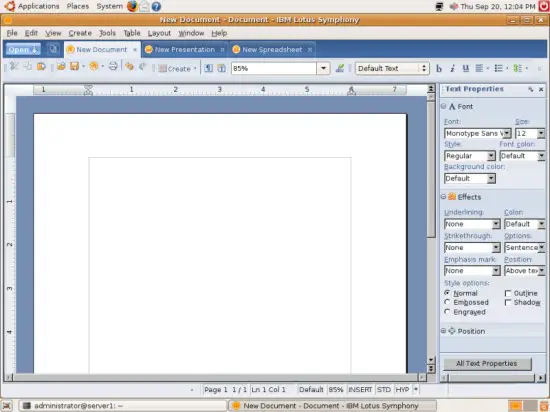The height and width of the screenshot is (412, 550).
Task: Click the Bold b icon
Action: point(439,68)
